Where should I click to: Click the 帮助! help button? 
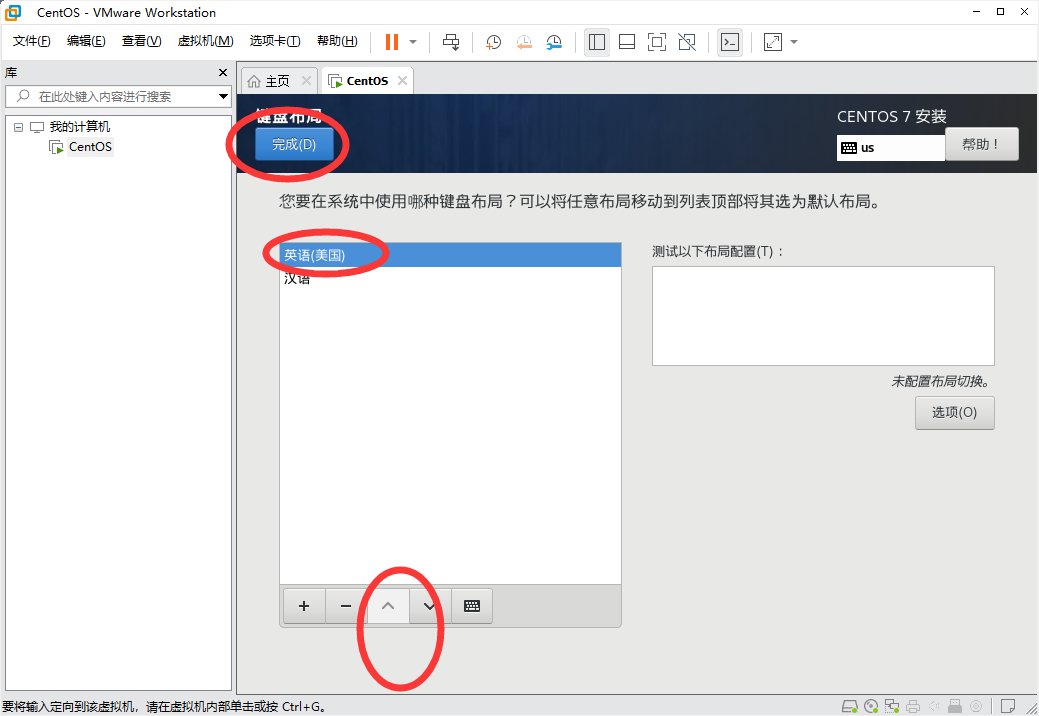coord(981,144)
